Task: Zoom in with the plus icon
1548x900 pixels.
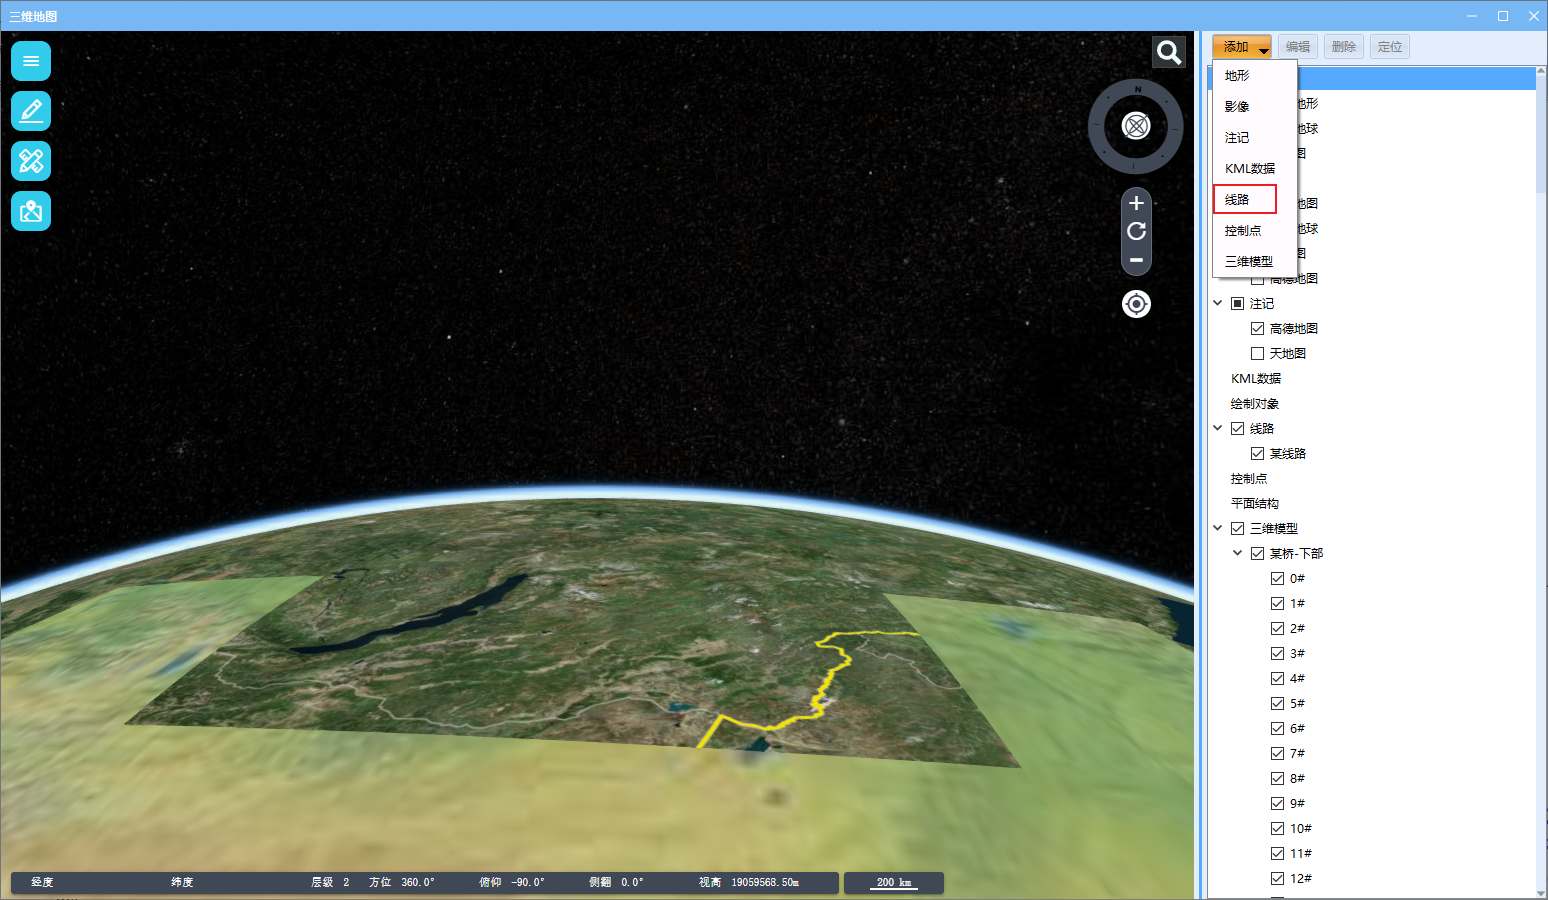Action: [x=1136, y=203]
